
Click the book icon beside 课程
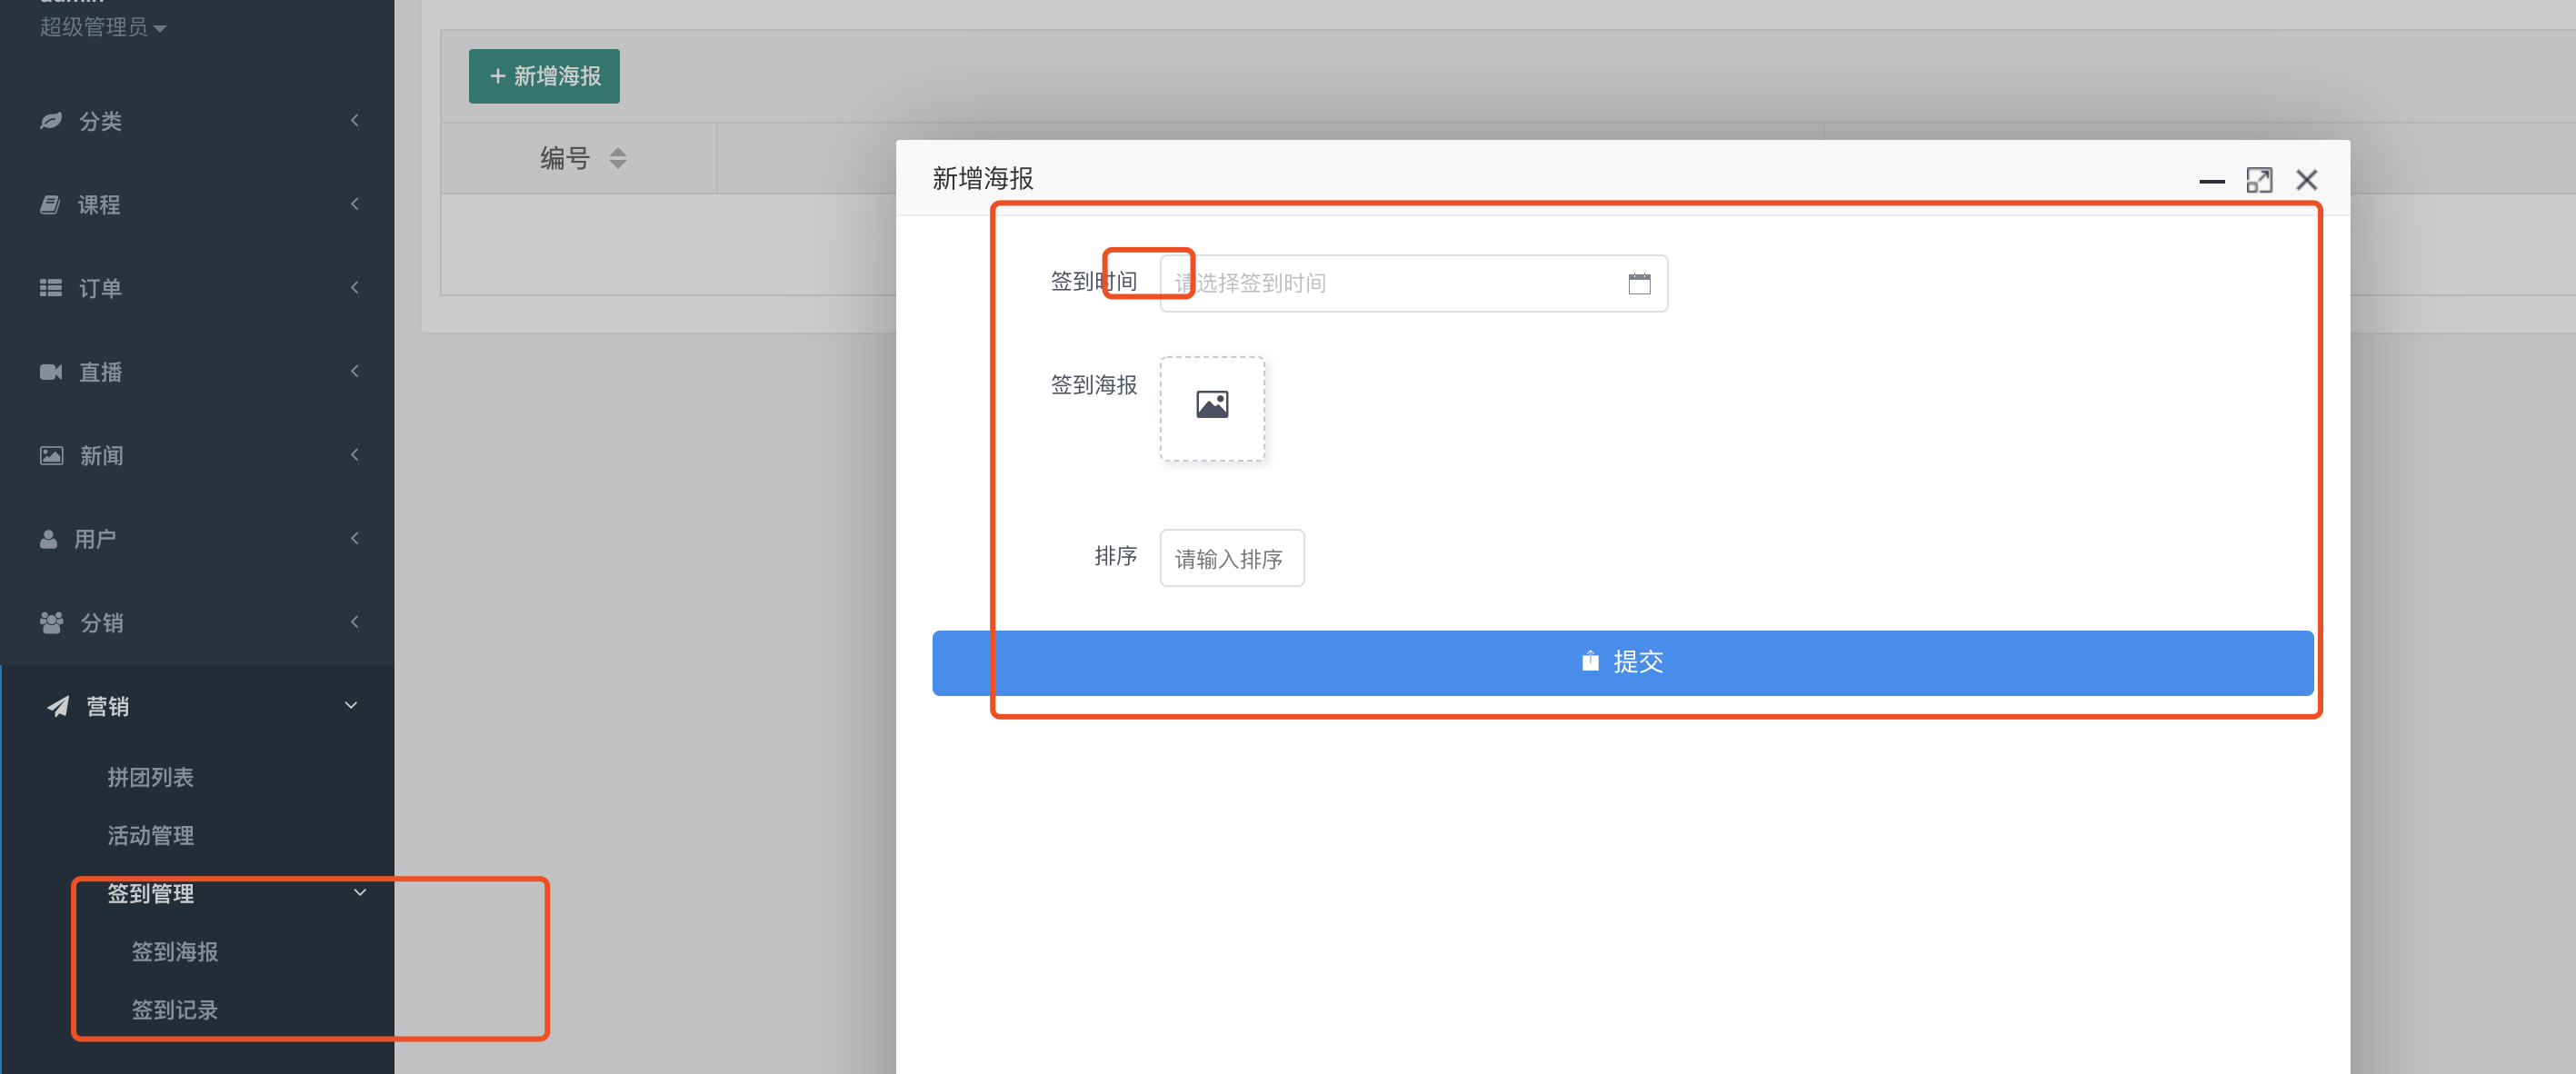(50, 204)
